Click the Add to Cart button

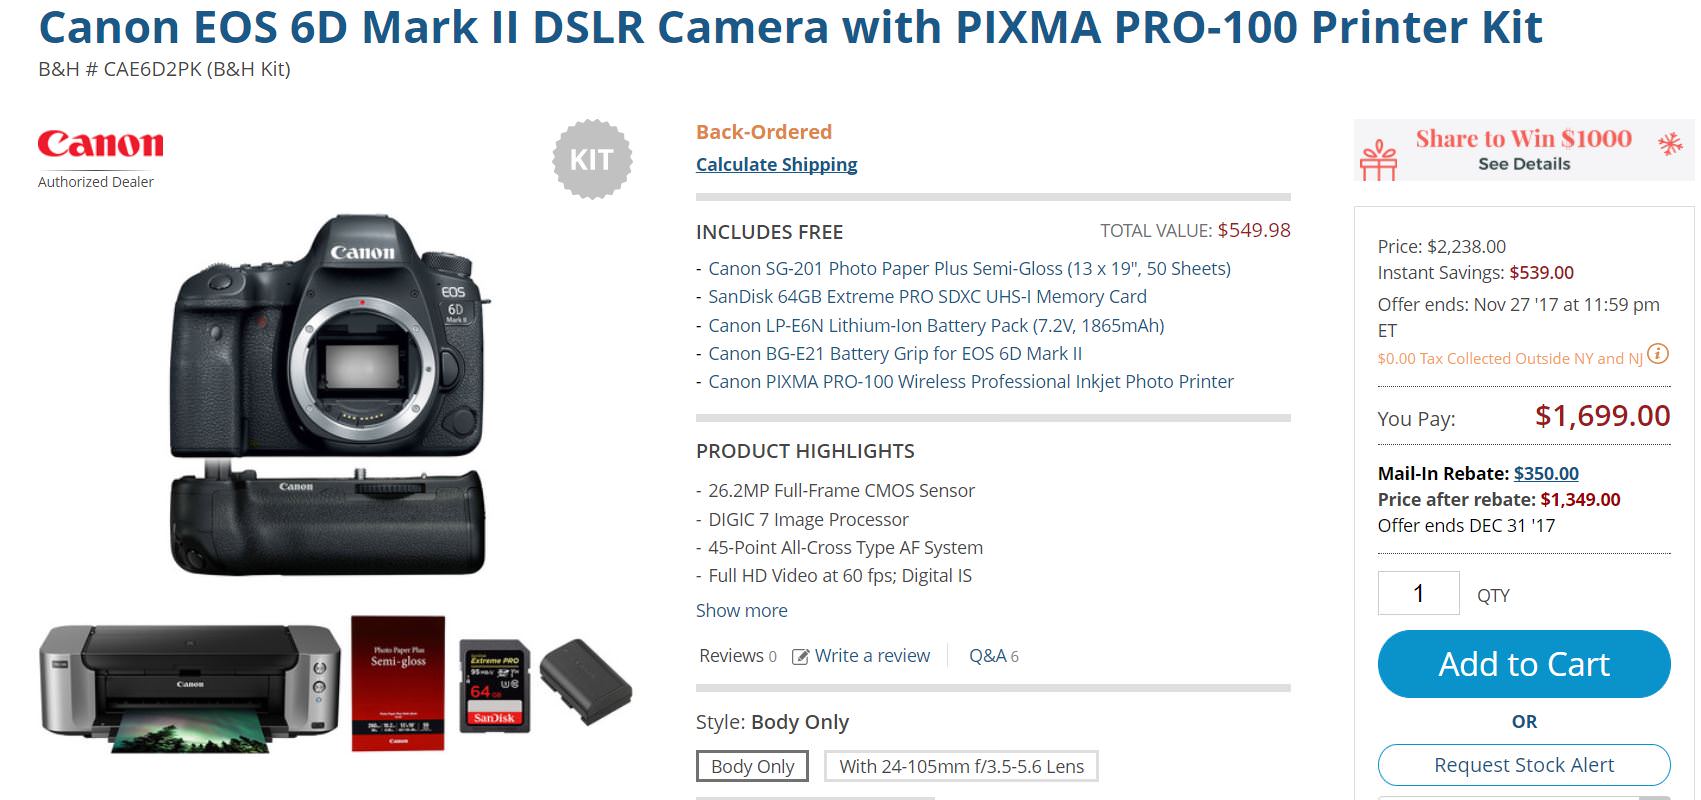click(1524, 664)
